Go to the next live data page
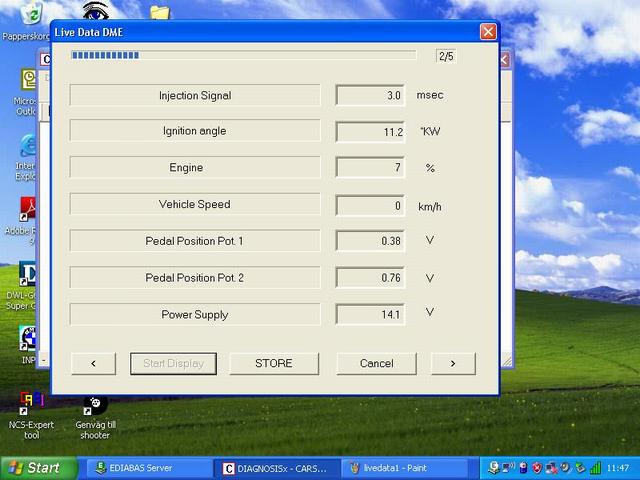This screenshot has height=480, width=640. coord(452,363)
